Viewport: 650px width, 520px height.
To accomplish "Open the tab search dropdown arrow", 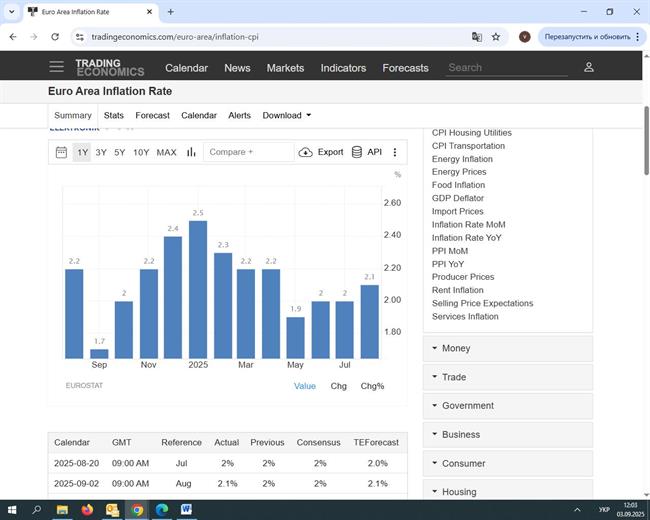I will [x=12, y=12].
